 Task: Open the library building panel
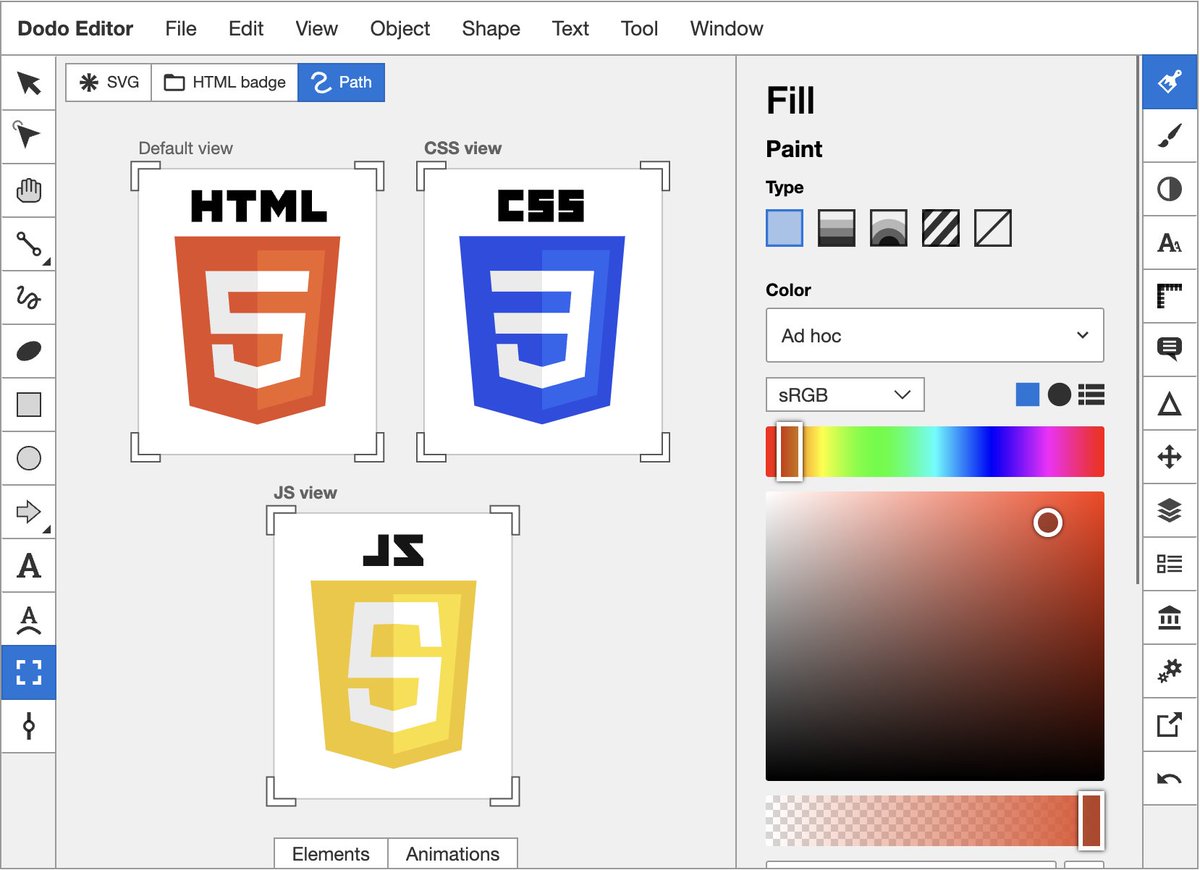[1170, 619]
